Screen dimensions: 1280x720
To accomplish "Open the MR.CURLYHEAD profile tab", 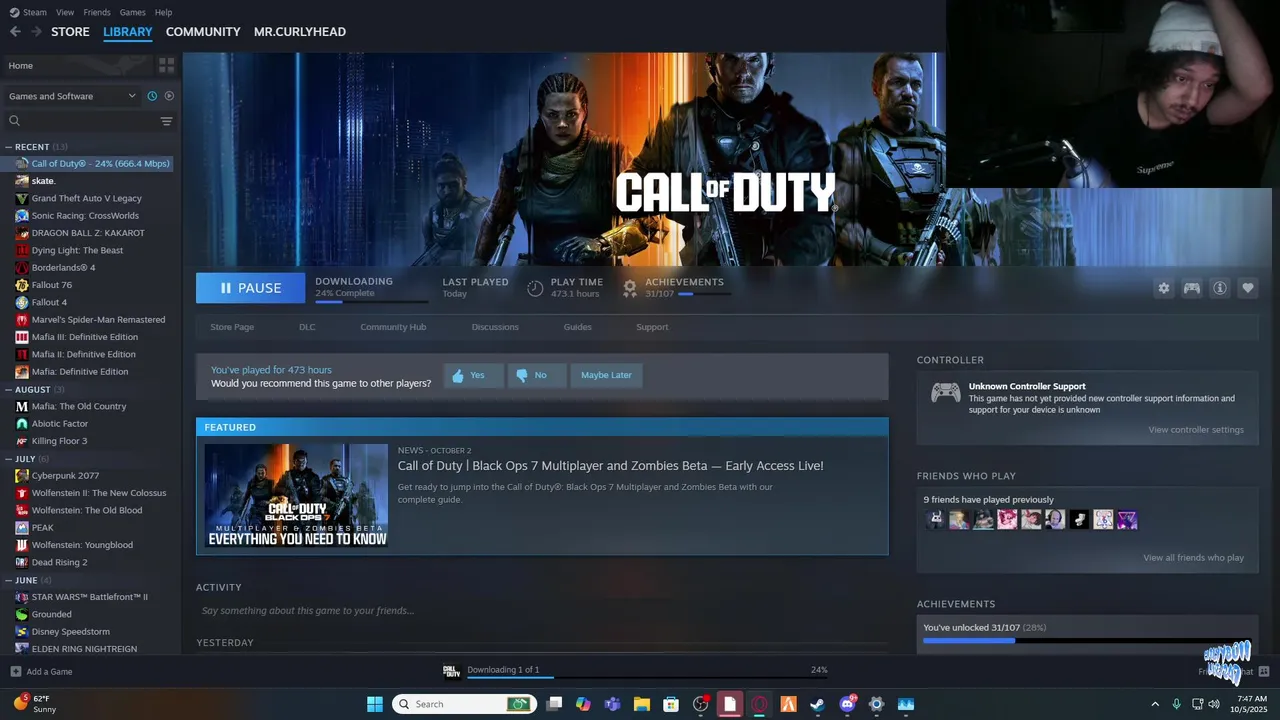I will [300, 32].
